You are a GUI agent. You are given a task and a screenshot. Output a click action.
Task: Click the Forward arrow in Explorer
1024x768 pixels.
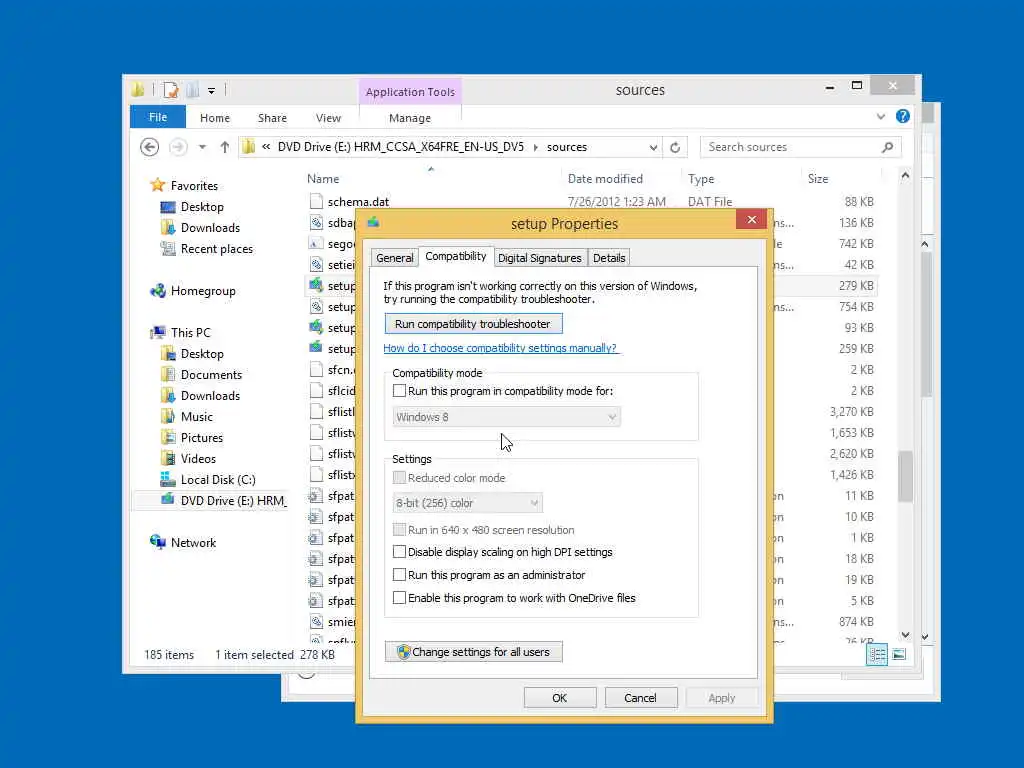(x=178, y=147)
